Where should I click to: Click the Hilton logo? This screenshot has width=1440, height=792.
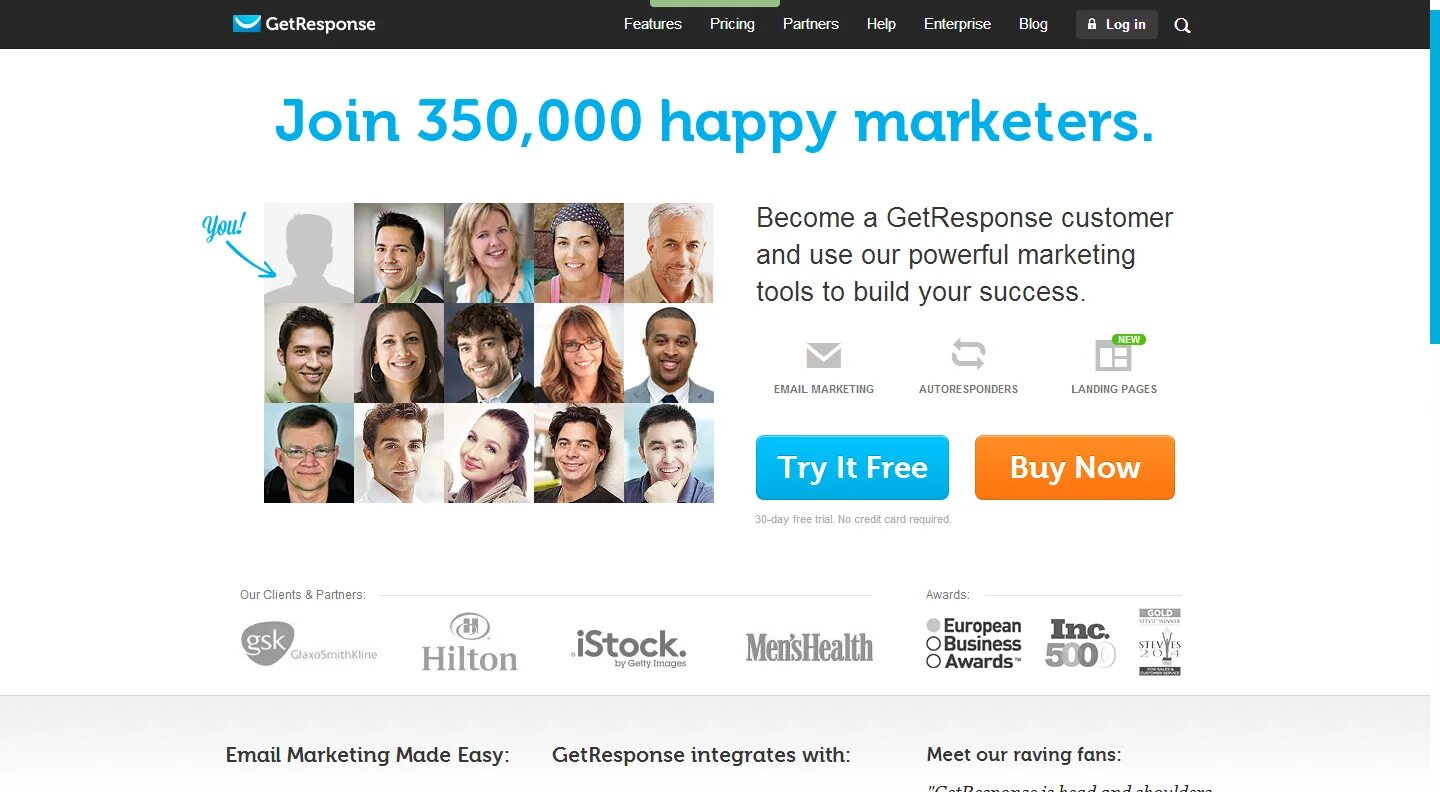pos(469,642)
